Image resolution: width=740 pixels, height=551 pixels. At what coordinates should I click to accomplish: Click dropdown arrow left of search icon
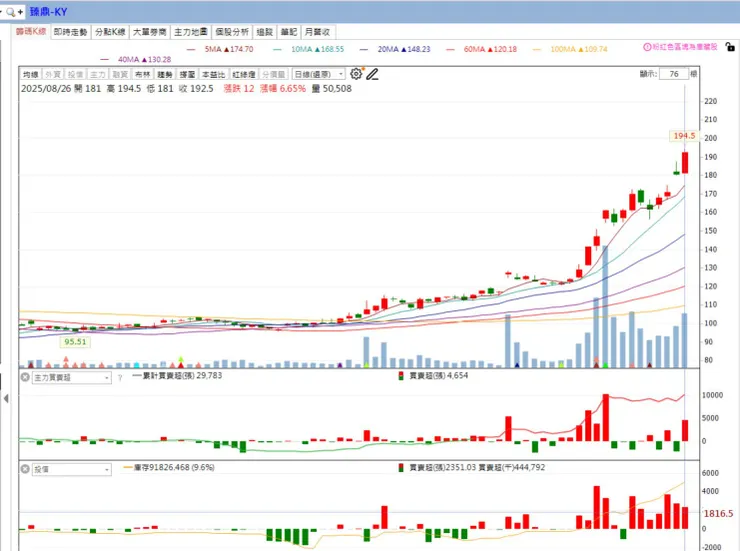pos(1,12)
